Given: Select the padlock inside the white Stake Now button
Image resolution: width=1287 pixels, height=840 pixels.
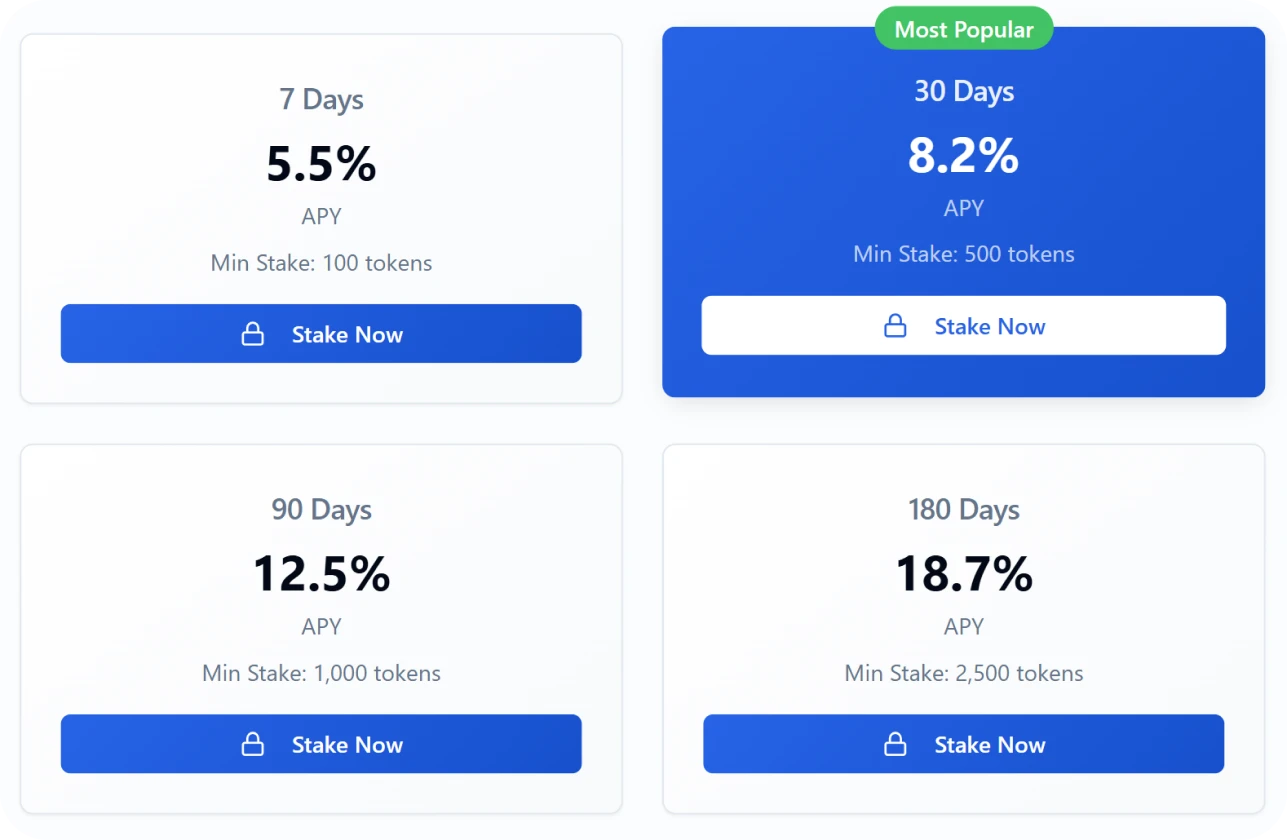Looking at the screenshot, I should [896, 325].
